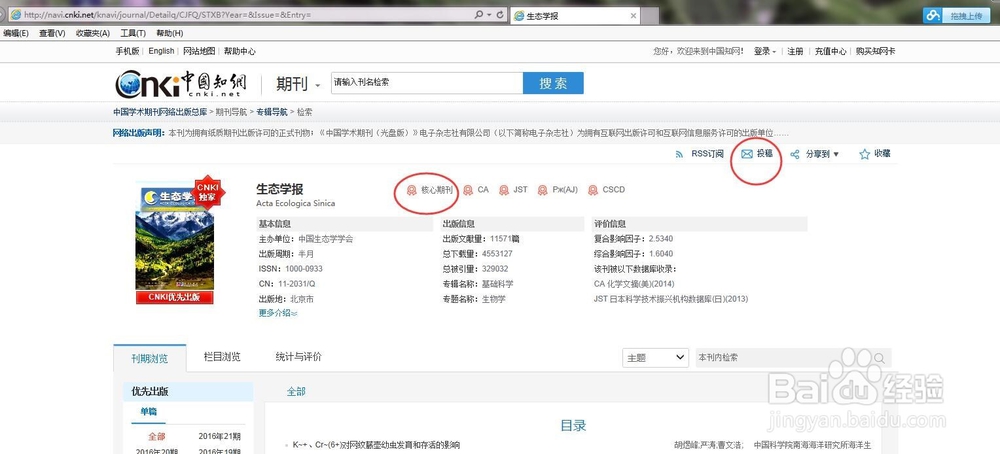The width and height of the screenshot is (1000, 454).
Task: Switch to the 栏目浏览 tab
Action: 222,357
